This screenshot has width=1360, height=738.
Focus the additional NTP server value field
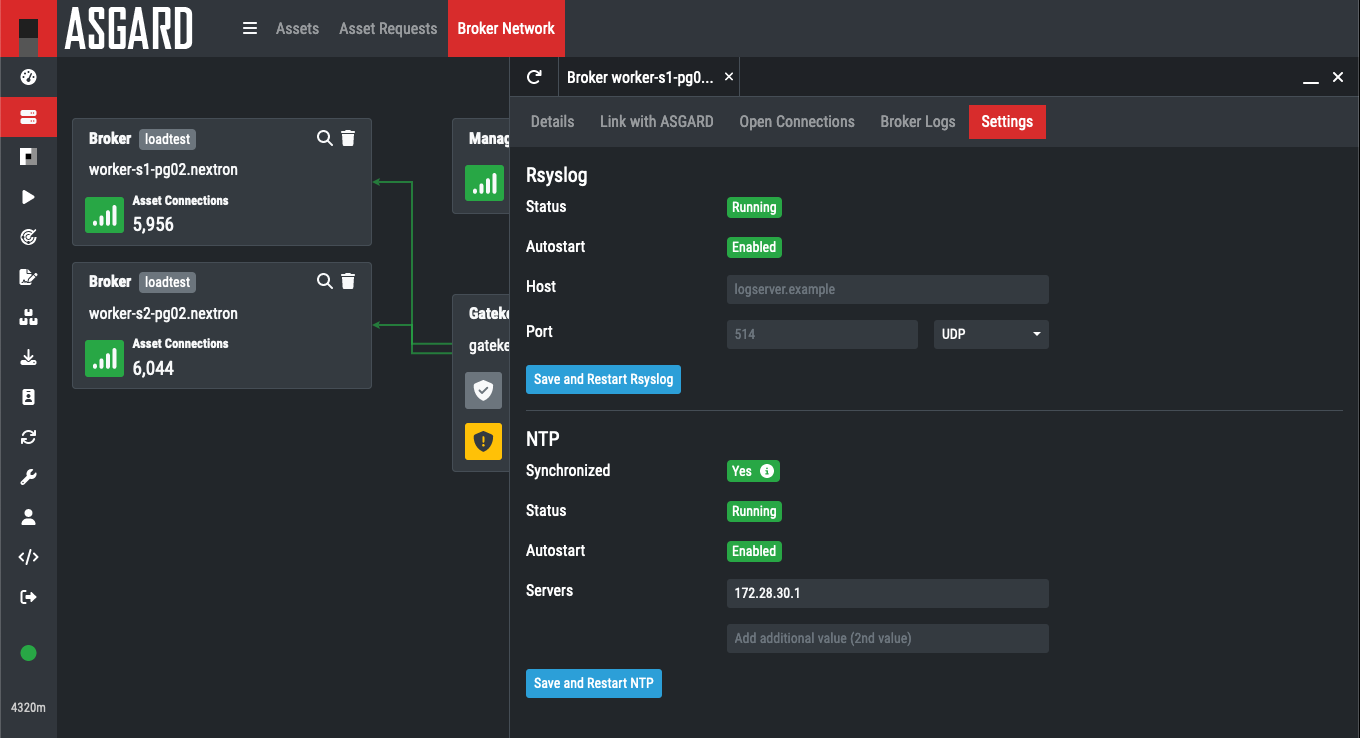point(887,638)
